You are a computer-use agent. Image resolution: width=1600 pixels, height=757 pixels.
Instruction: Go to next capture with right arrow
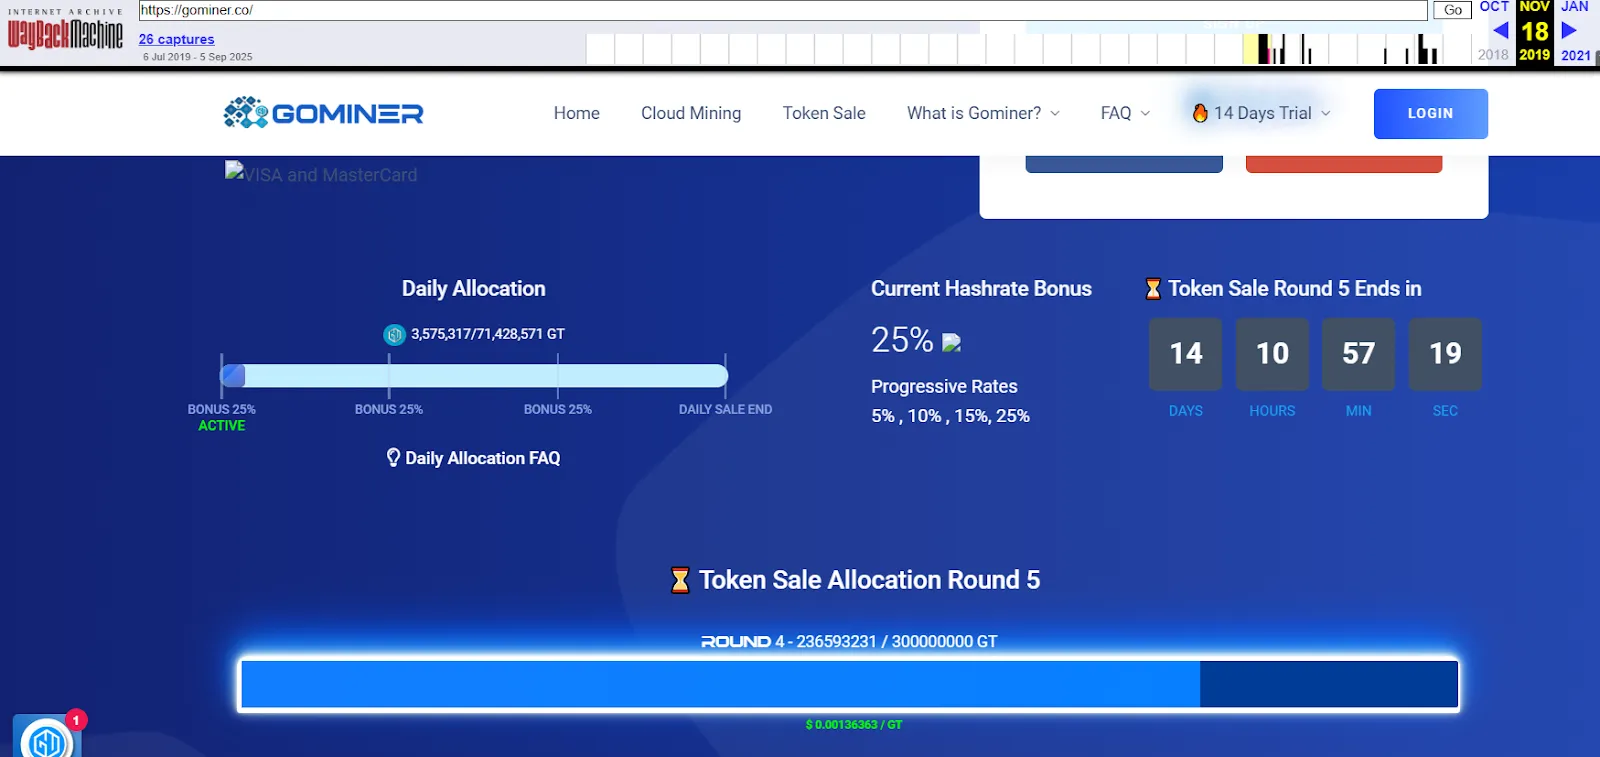click(1569, 31)
